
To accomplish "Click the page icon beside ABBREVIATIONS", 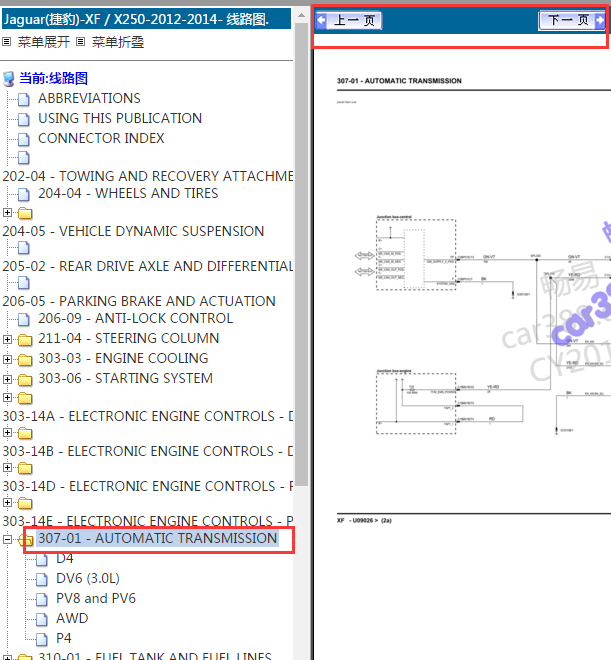I will click(24, 99).
